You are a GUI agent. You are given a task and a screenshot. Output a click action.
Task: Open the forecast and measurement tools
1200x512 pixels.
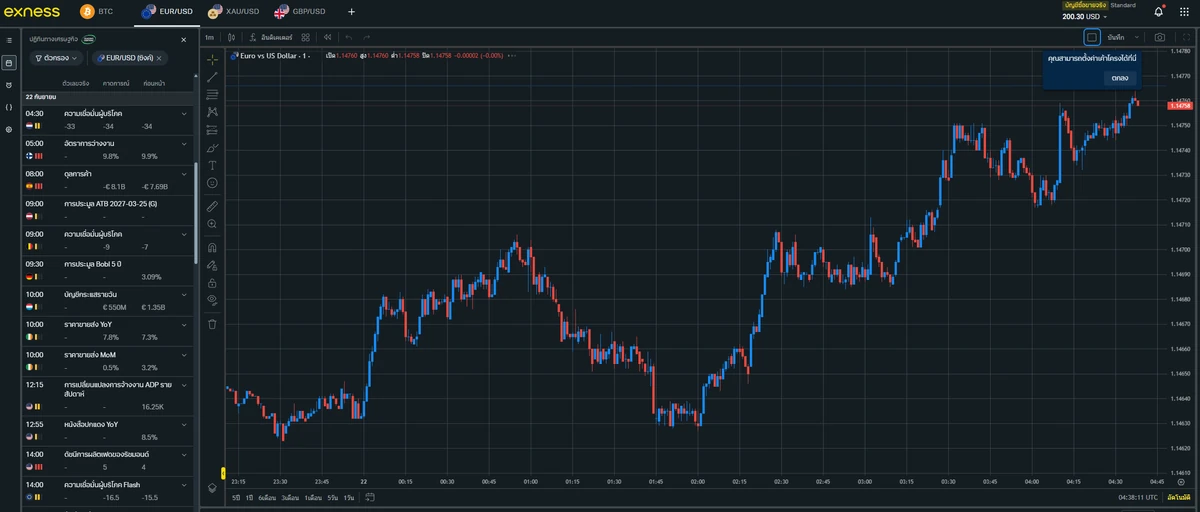coord(212,130)
